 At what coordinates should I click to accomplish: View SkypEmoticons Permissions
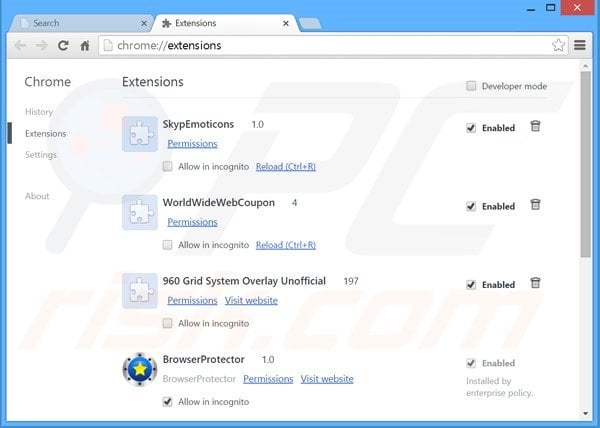pos(192,144)
